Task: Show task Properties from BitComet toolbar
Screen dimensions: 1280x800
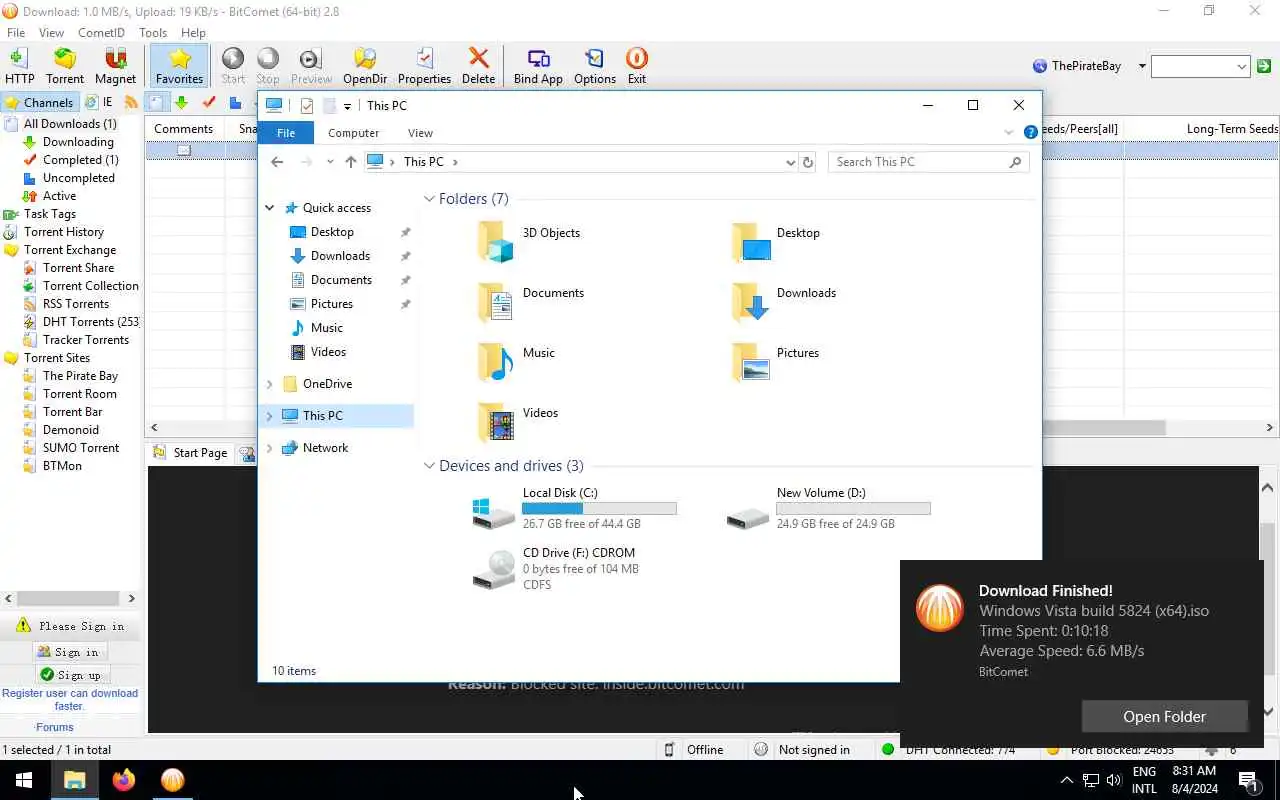Action: pyautogui.click(x=424, y=66)
